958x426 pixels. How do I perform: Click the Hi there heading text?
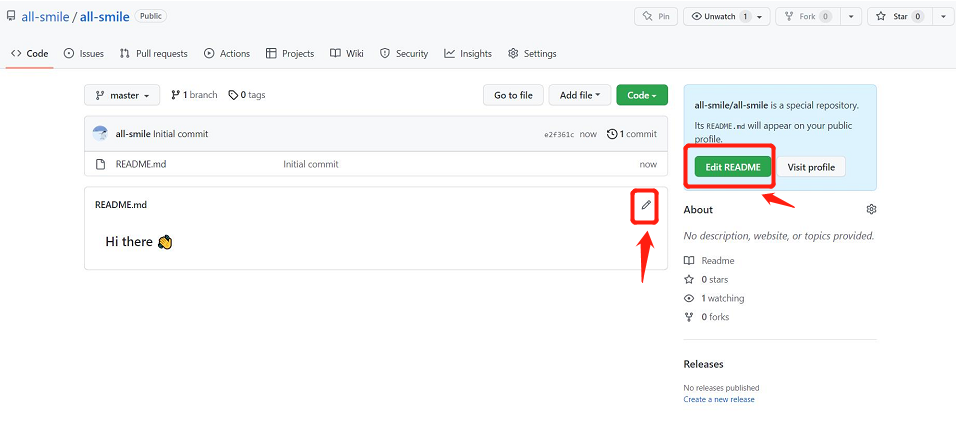pyautogui.click(x=129, y=242)
